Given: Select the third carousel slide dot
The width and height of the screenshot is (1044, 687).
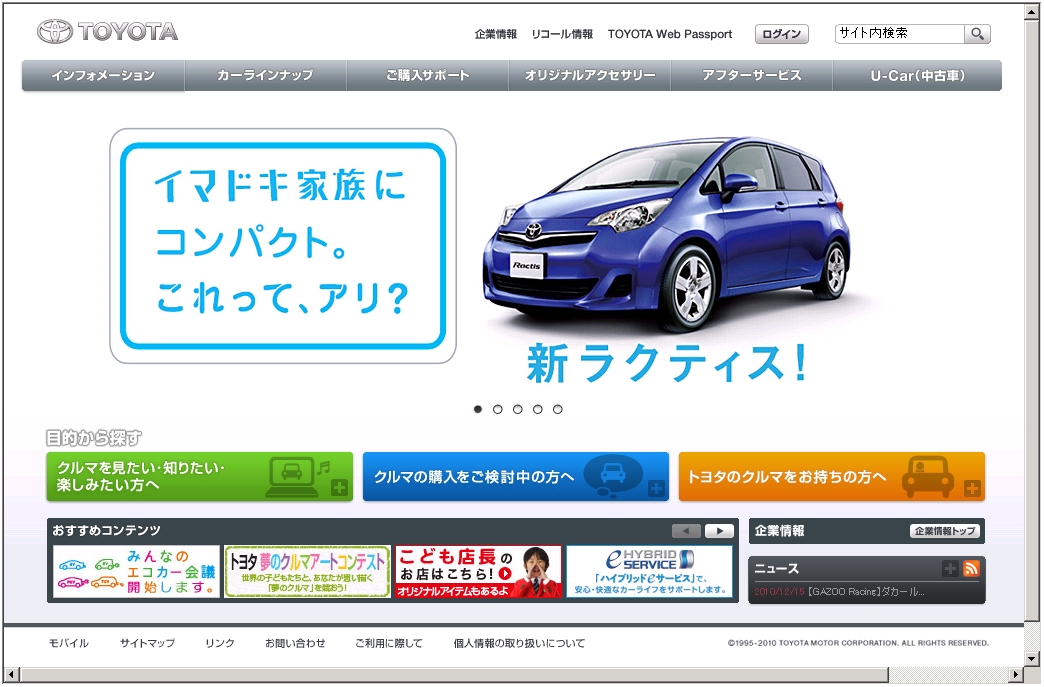Looking at the screenshot, I should 518,409.
